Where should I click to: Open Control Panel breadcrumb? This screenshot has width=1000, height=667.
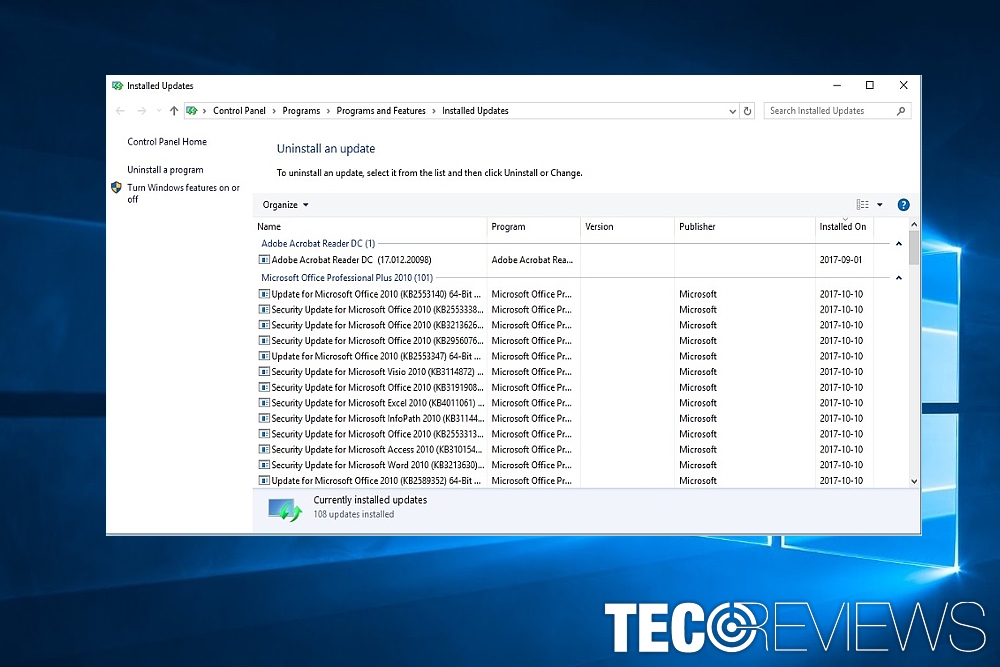(239, 111)
